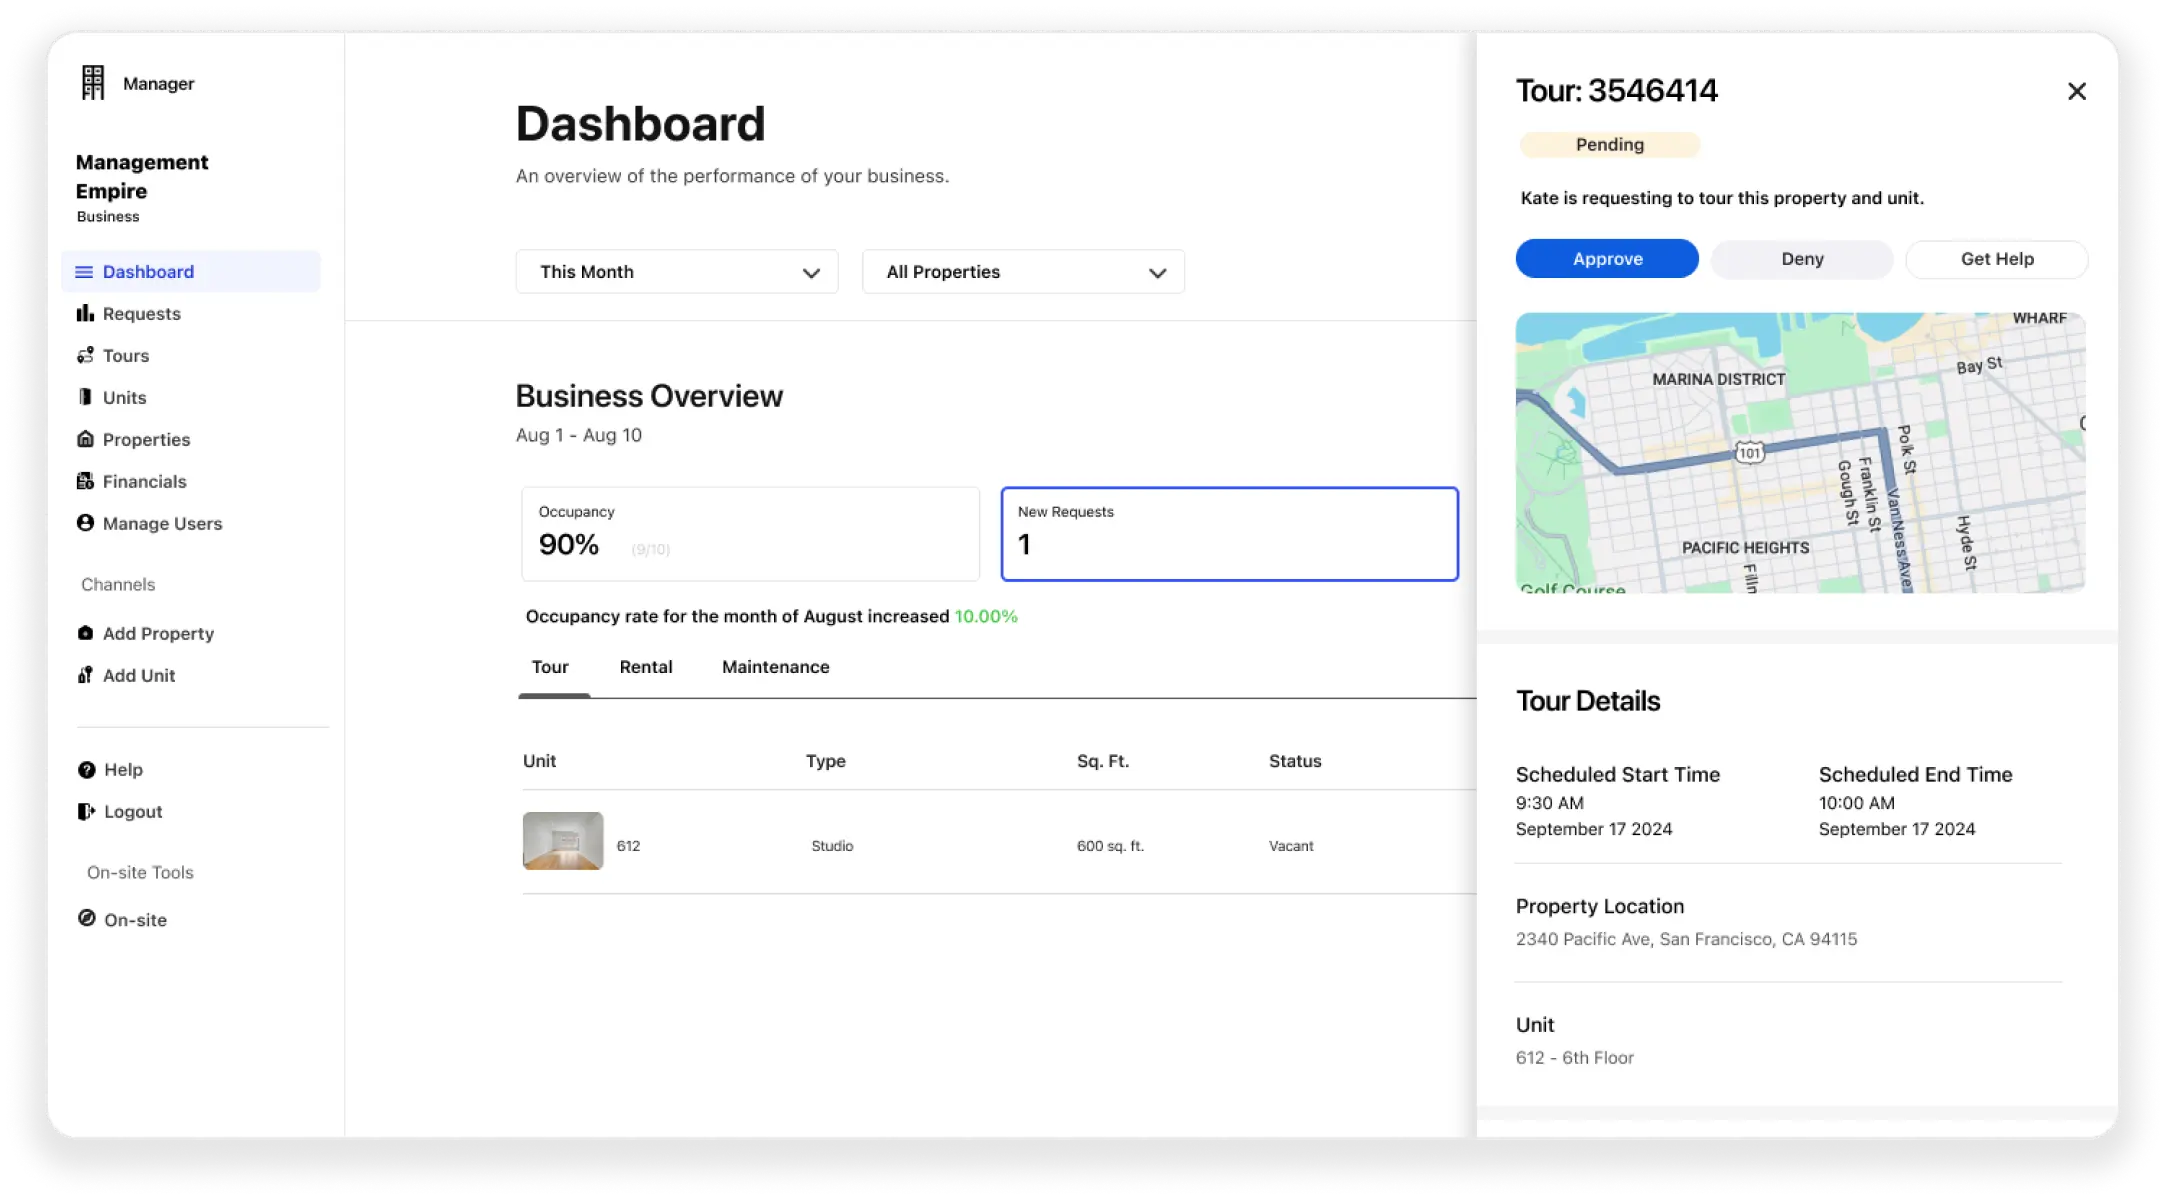
Task: Click the Manager building logo icon
Action: click(x=93, y=83)
